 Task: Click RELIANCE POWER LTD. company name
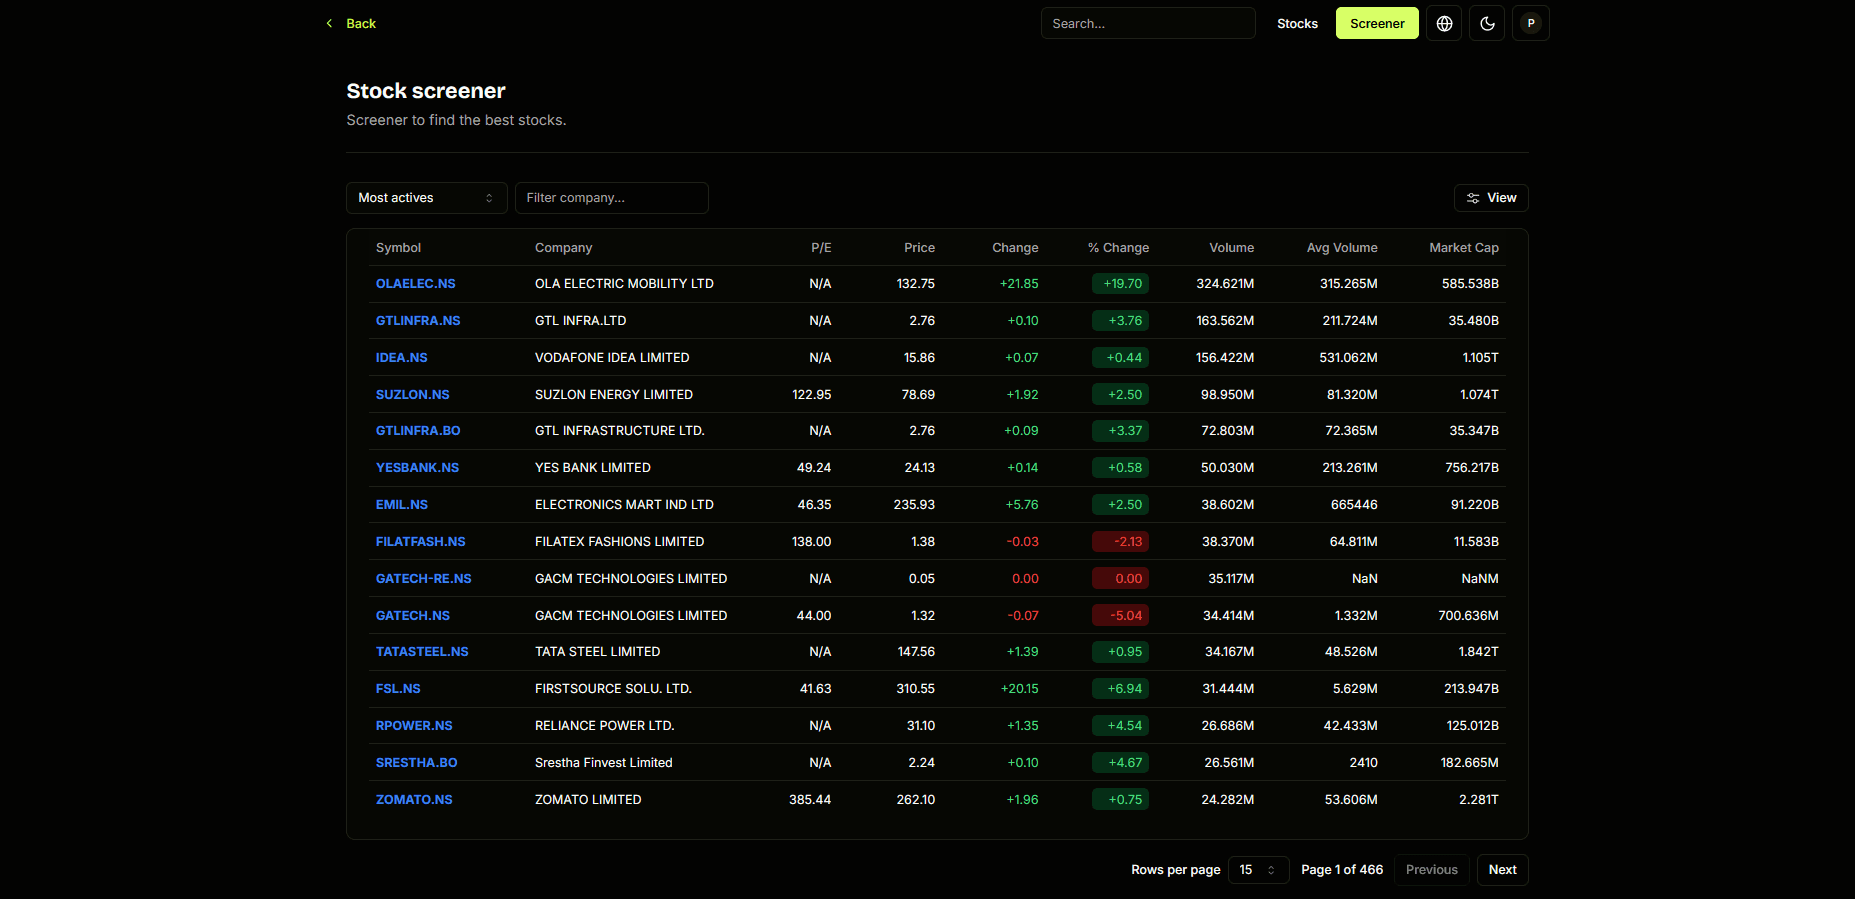604,726
